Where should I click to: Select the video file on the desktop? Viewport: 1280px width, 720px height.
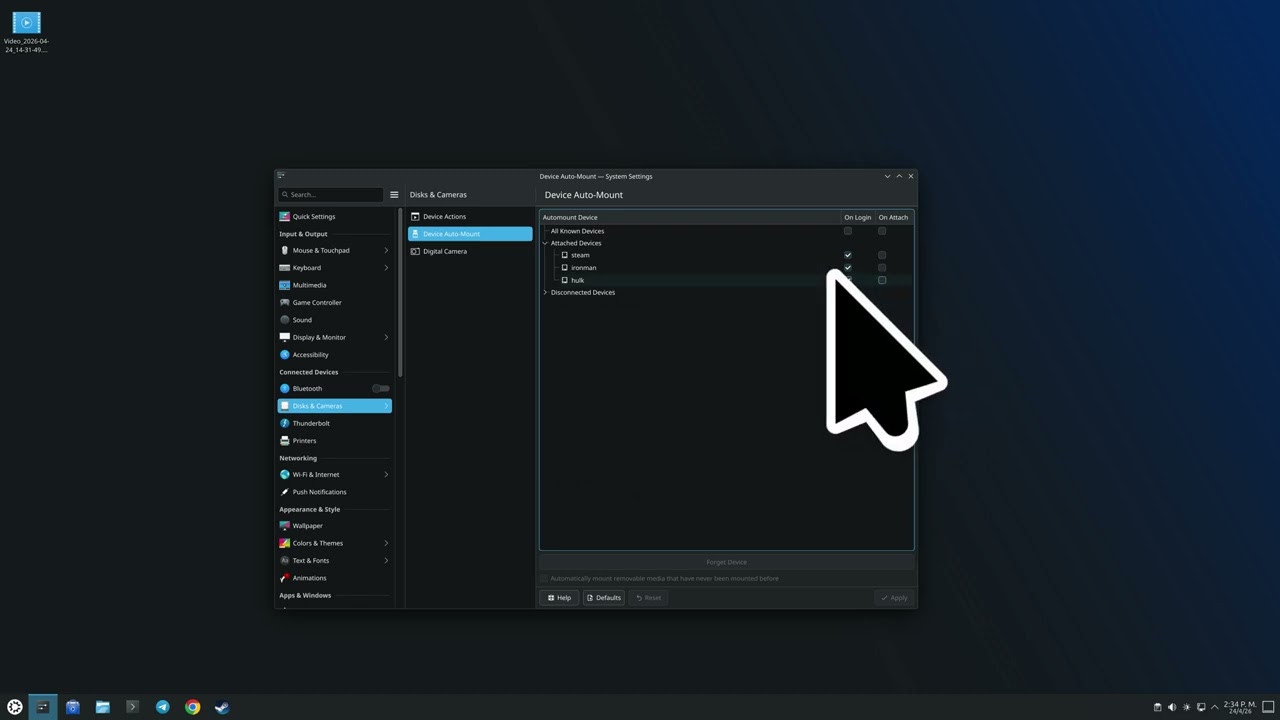pyautogui.click(x=26, y=32)
